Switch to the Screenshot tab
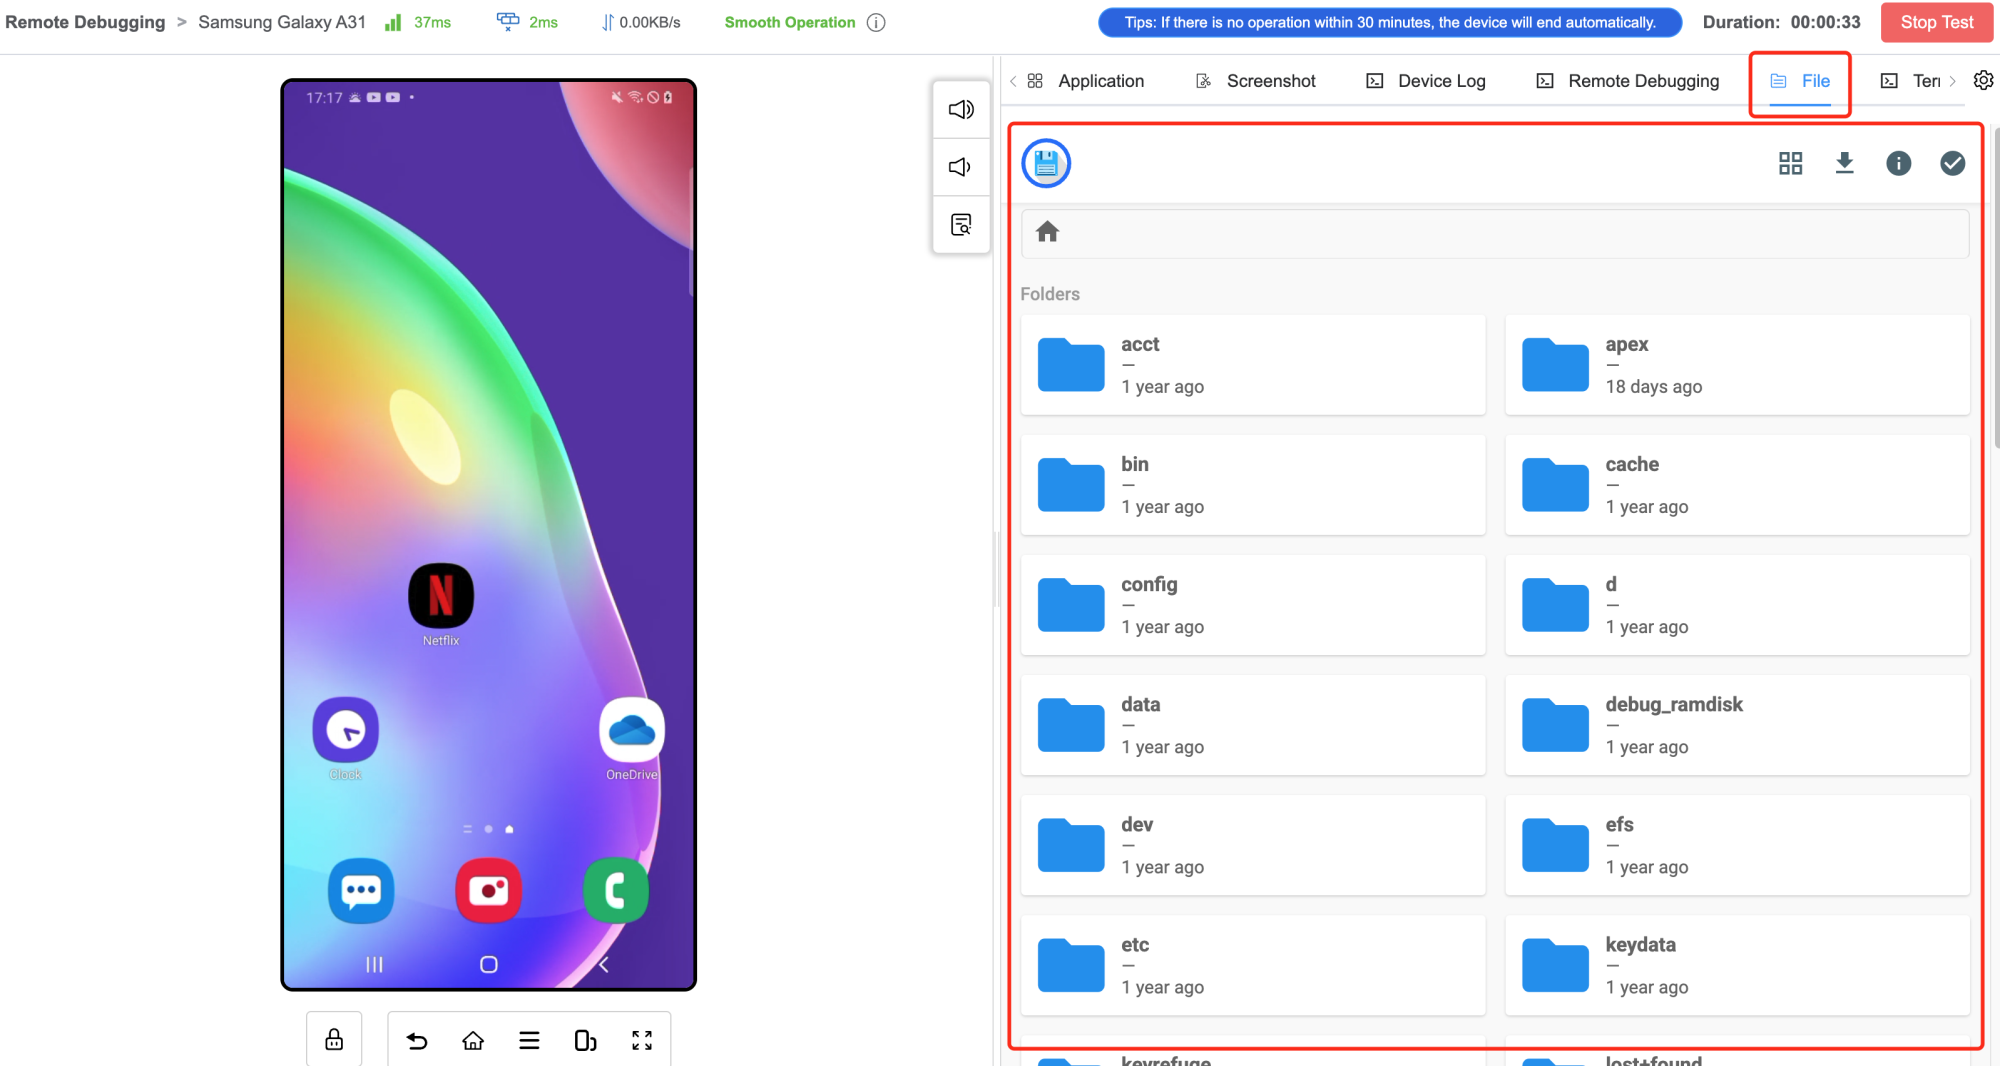 click(x=1256, y=81)
